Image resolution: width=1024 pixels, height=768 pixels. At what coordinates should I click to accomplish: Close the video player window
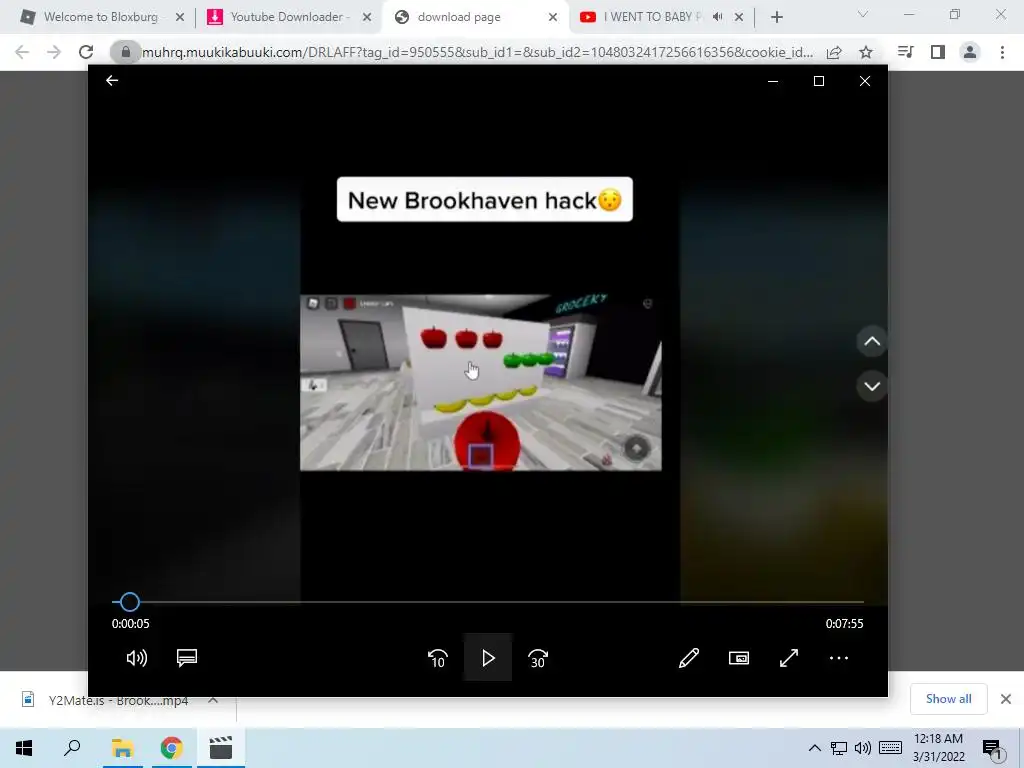point(865,81)
